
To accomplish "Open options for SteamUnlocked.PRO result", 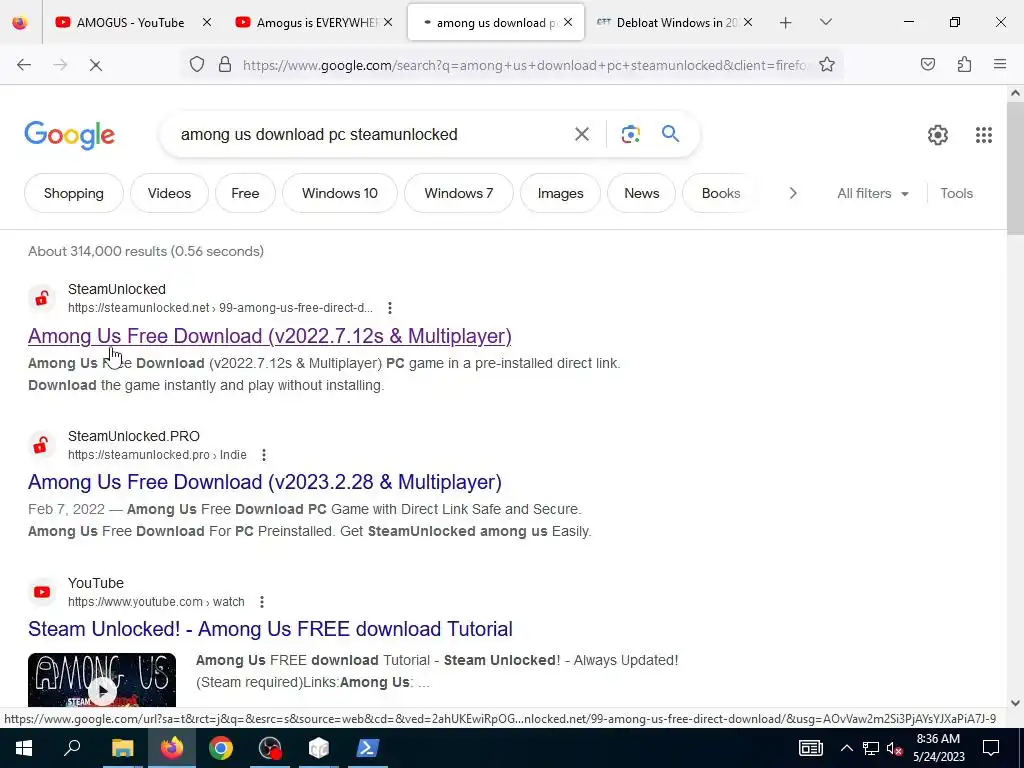I will pos(264,455).
